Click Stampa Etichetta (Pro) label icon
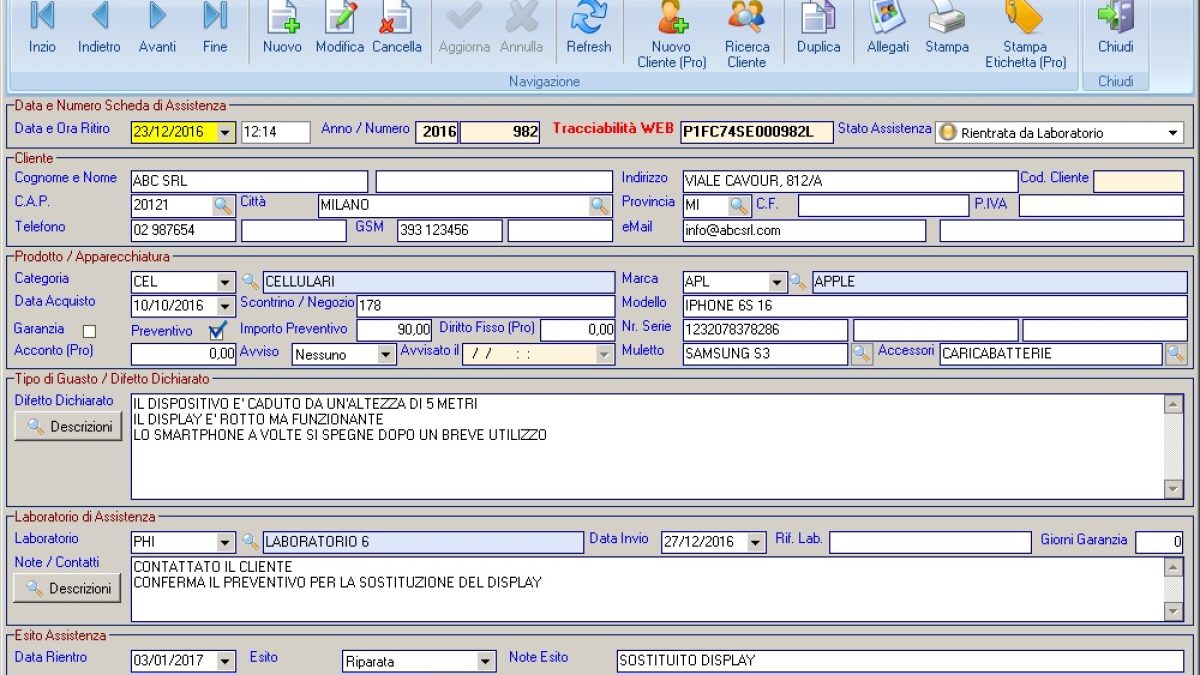This screenshot has width=1200, height=675. [1025, 17]
